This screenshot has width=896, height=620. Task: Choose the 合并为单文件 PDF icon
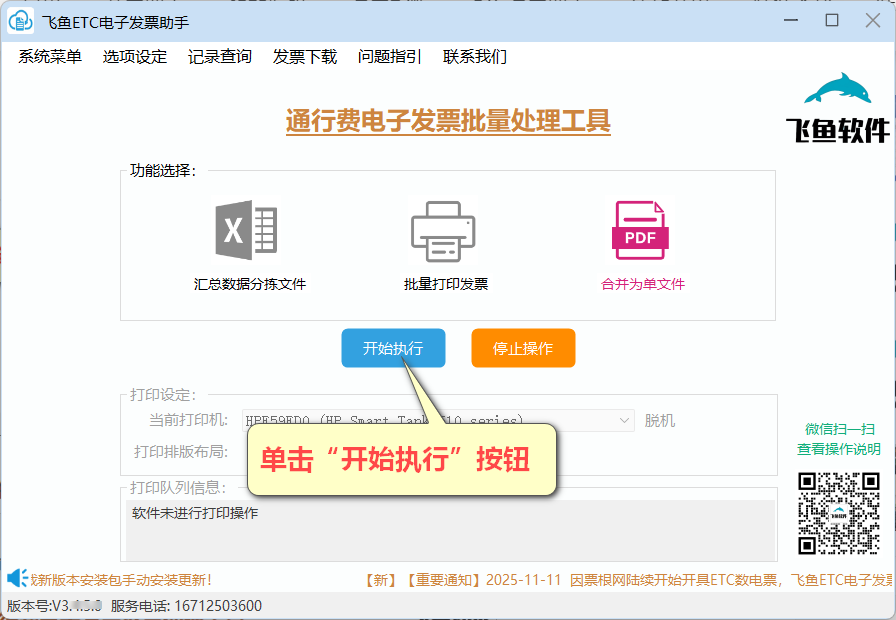(x=640, y=228)
